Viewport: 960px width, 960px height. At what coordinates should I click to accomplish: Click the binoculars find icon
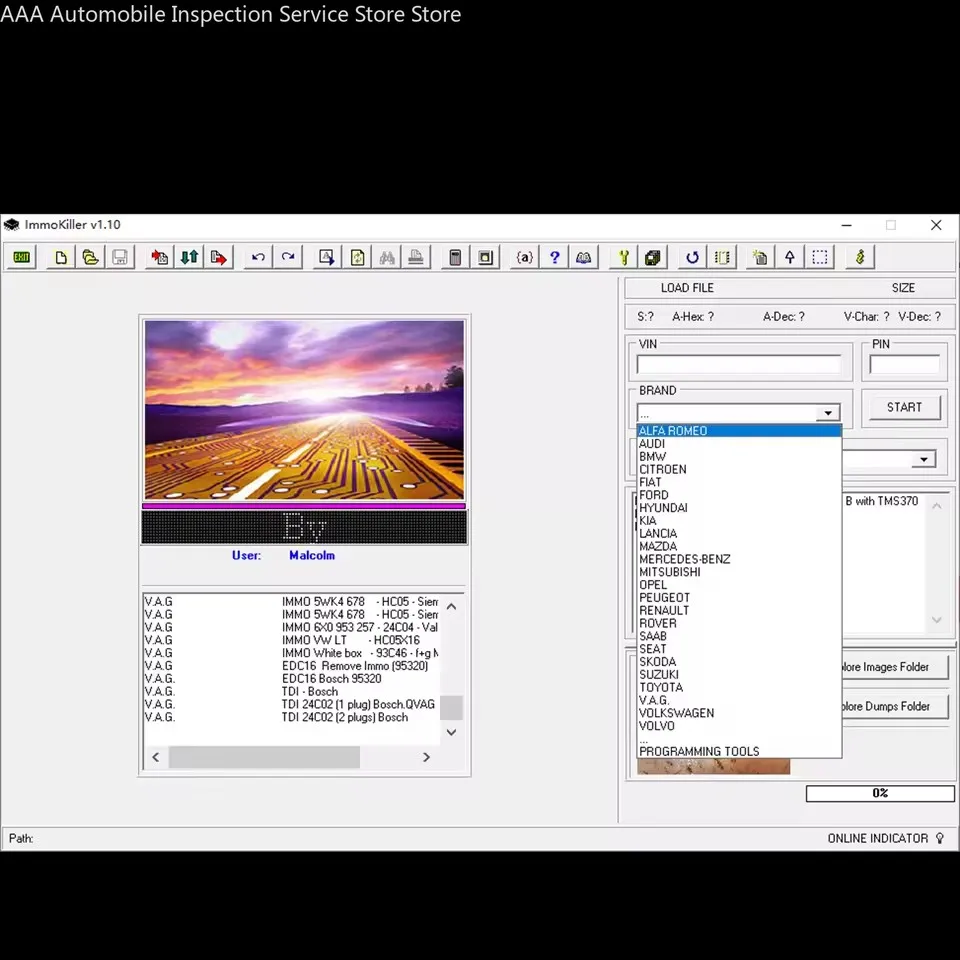click(x=386, y=257)
